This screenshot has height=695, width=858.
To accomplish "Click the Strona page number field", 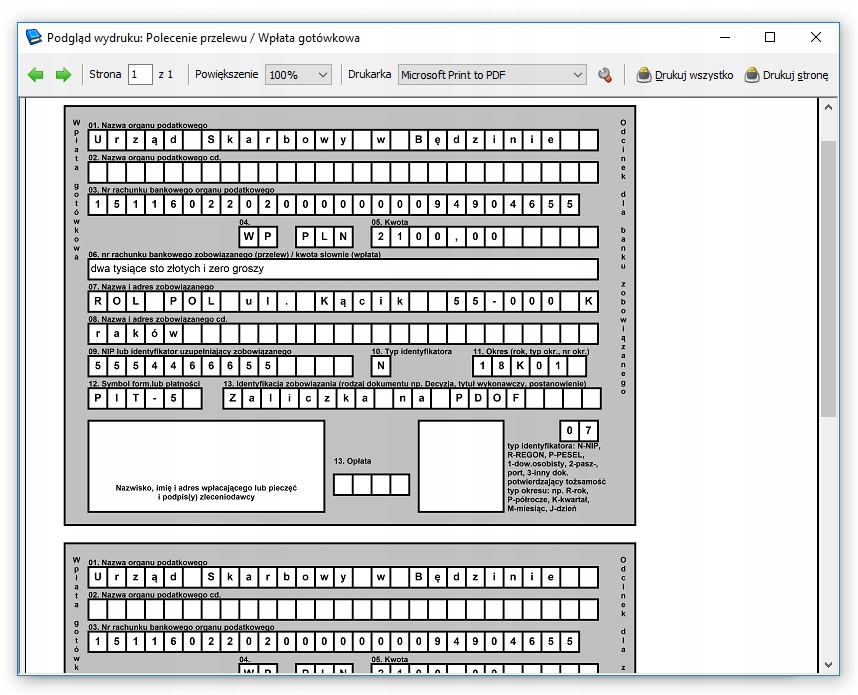I will tap(140, 75).
